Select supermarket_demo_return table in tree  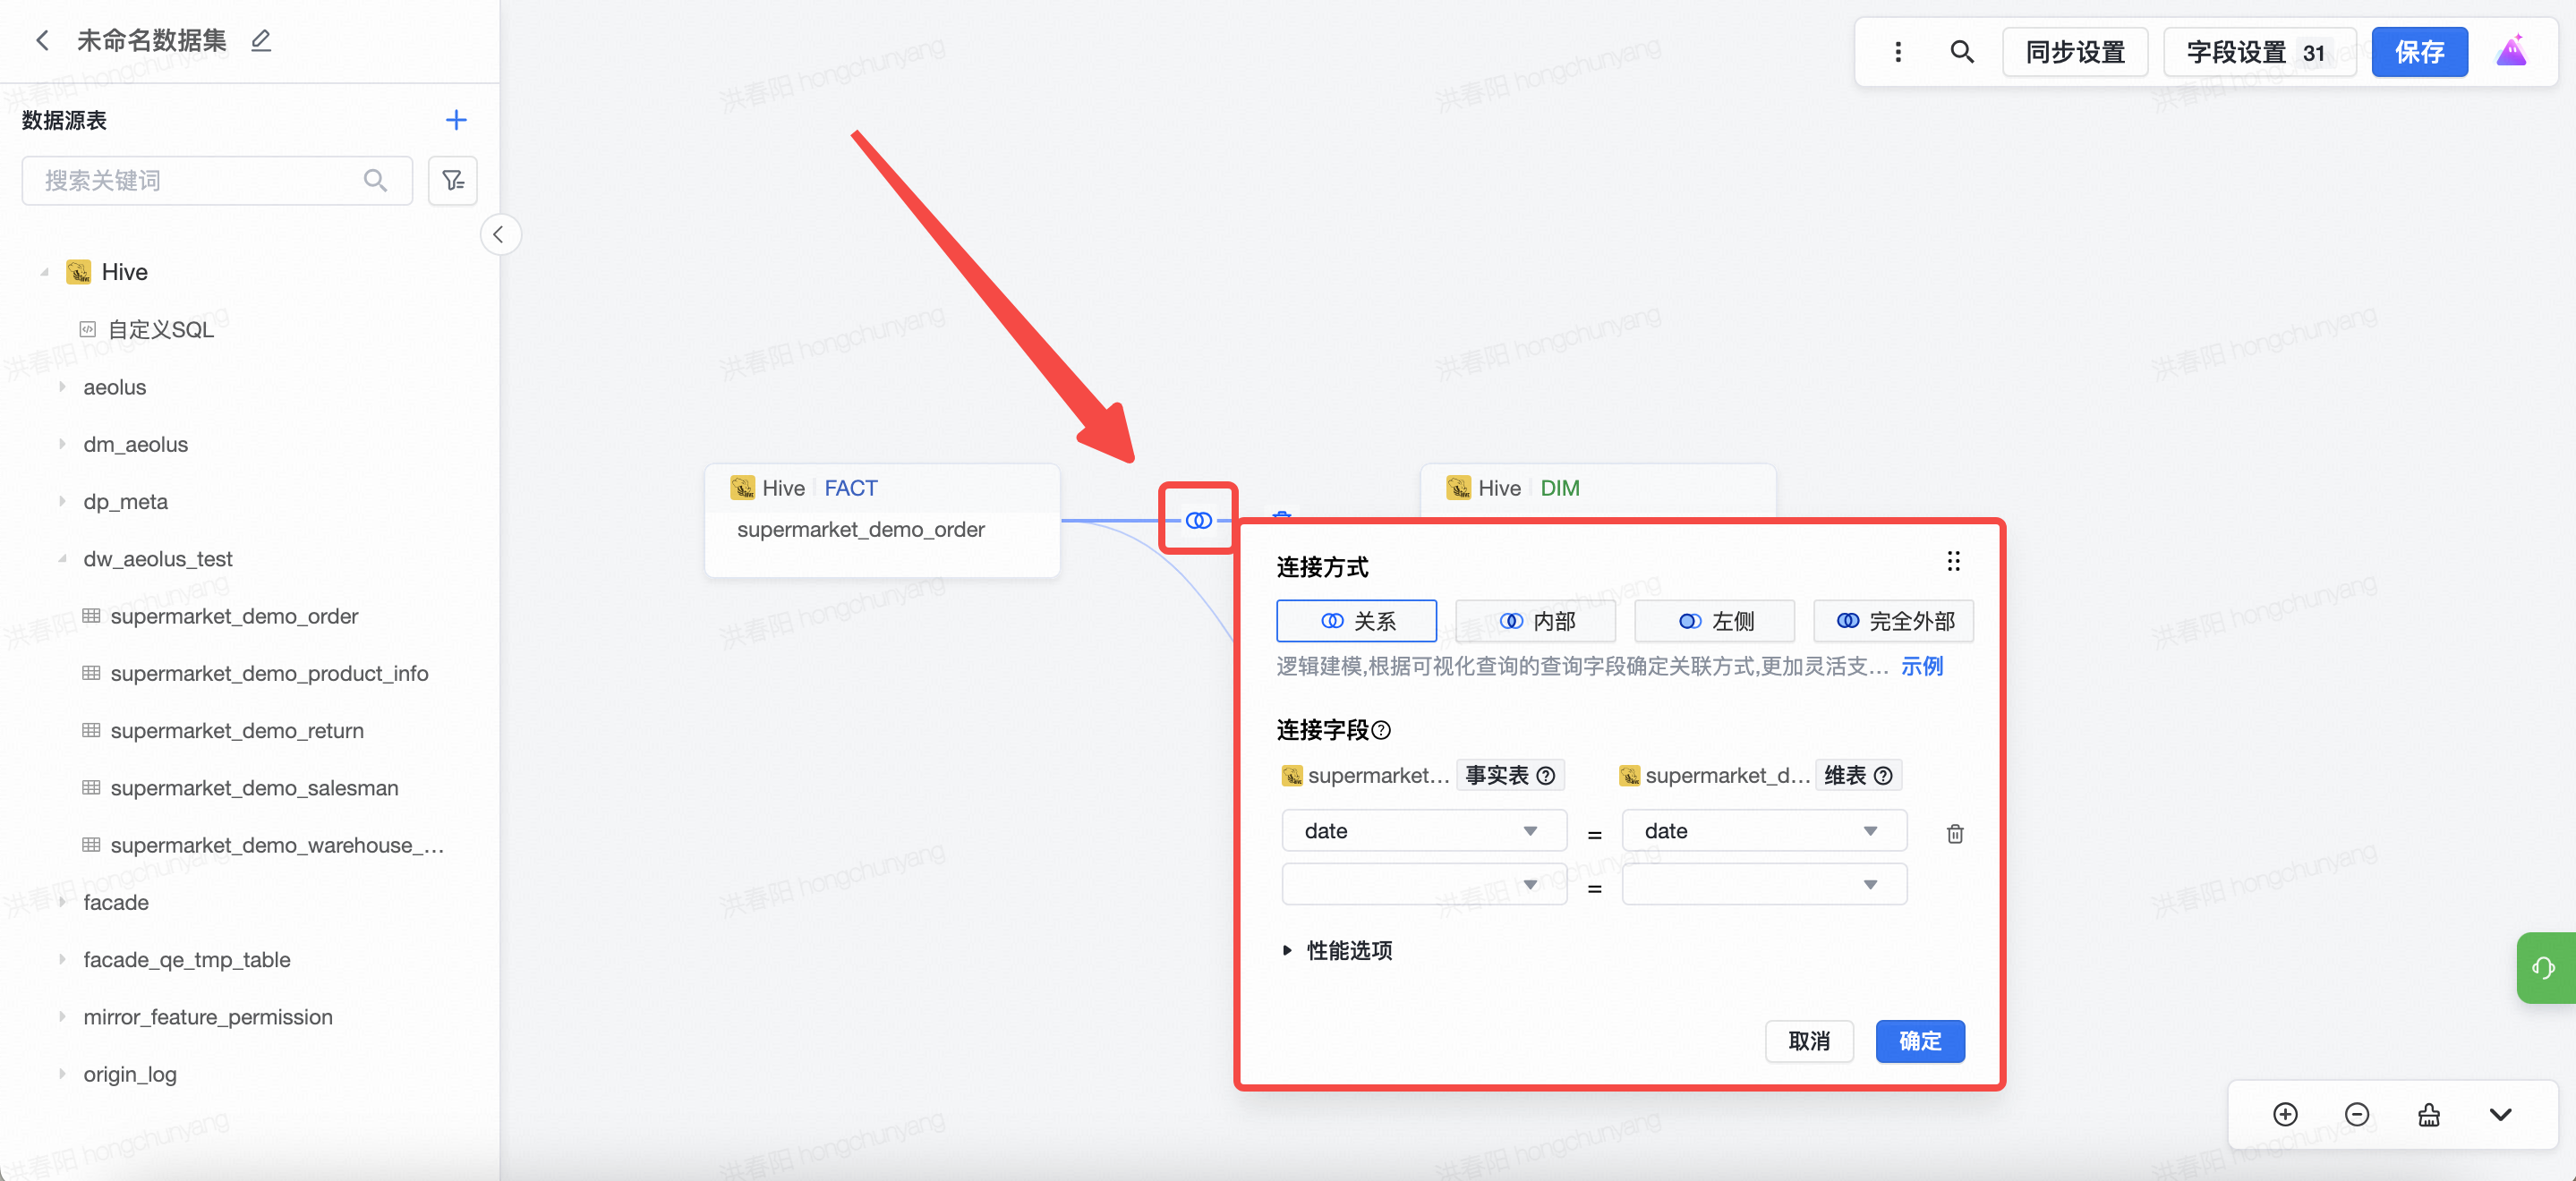[237, 731]
